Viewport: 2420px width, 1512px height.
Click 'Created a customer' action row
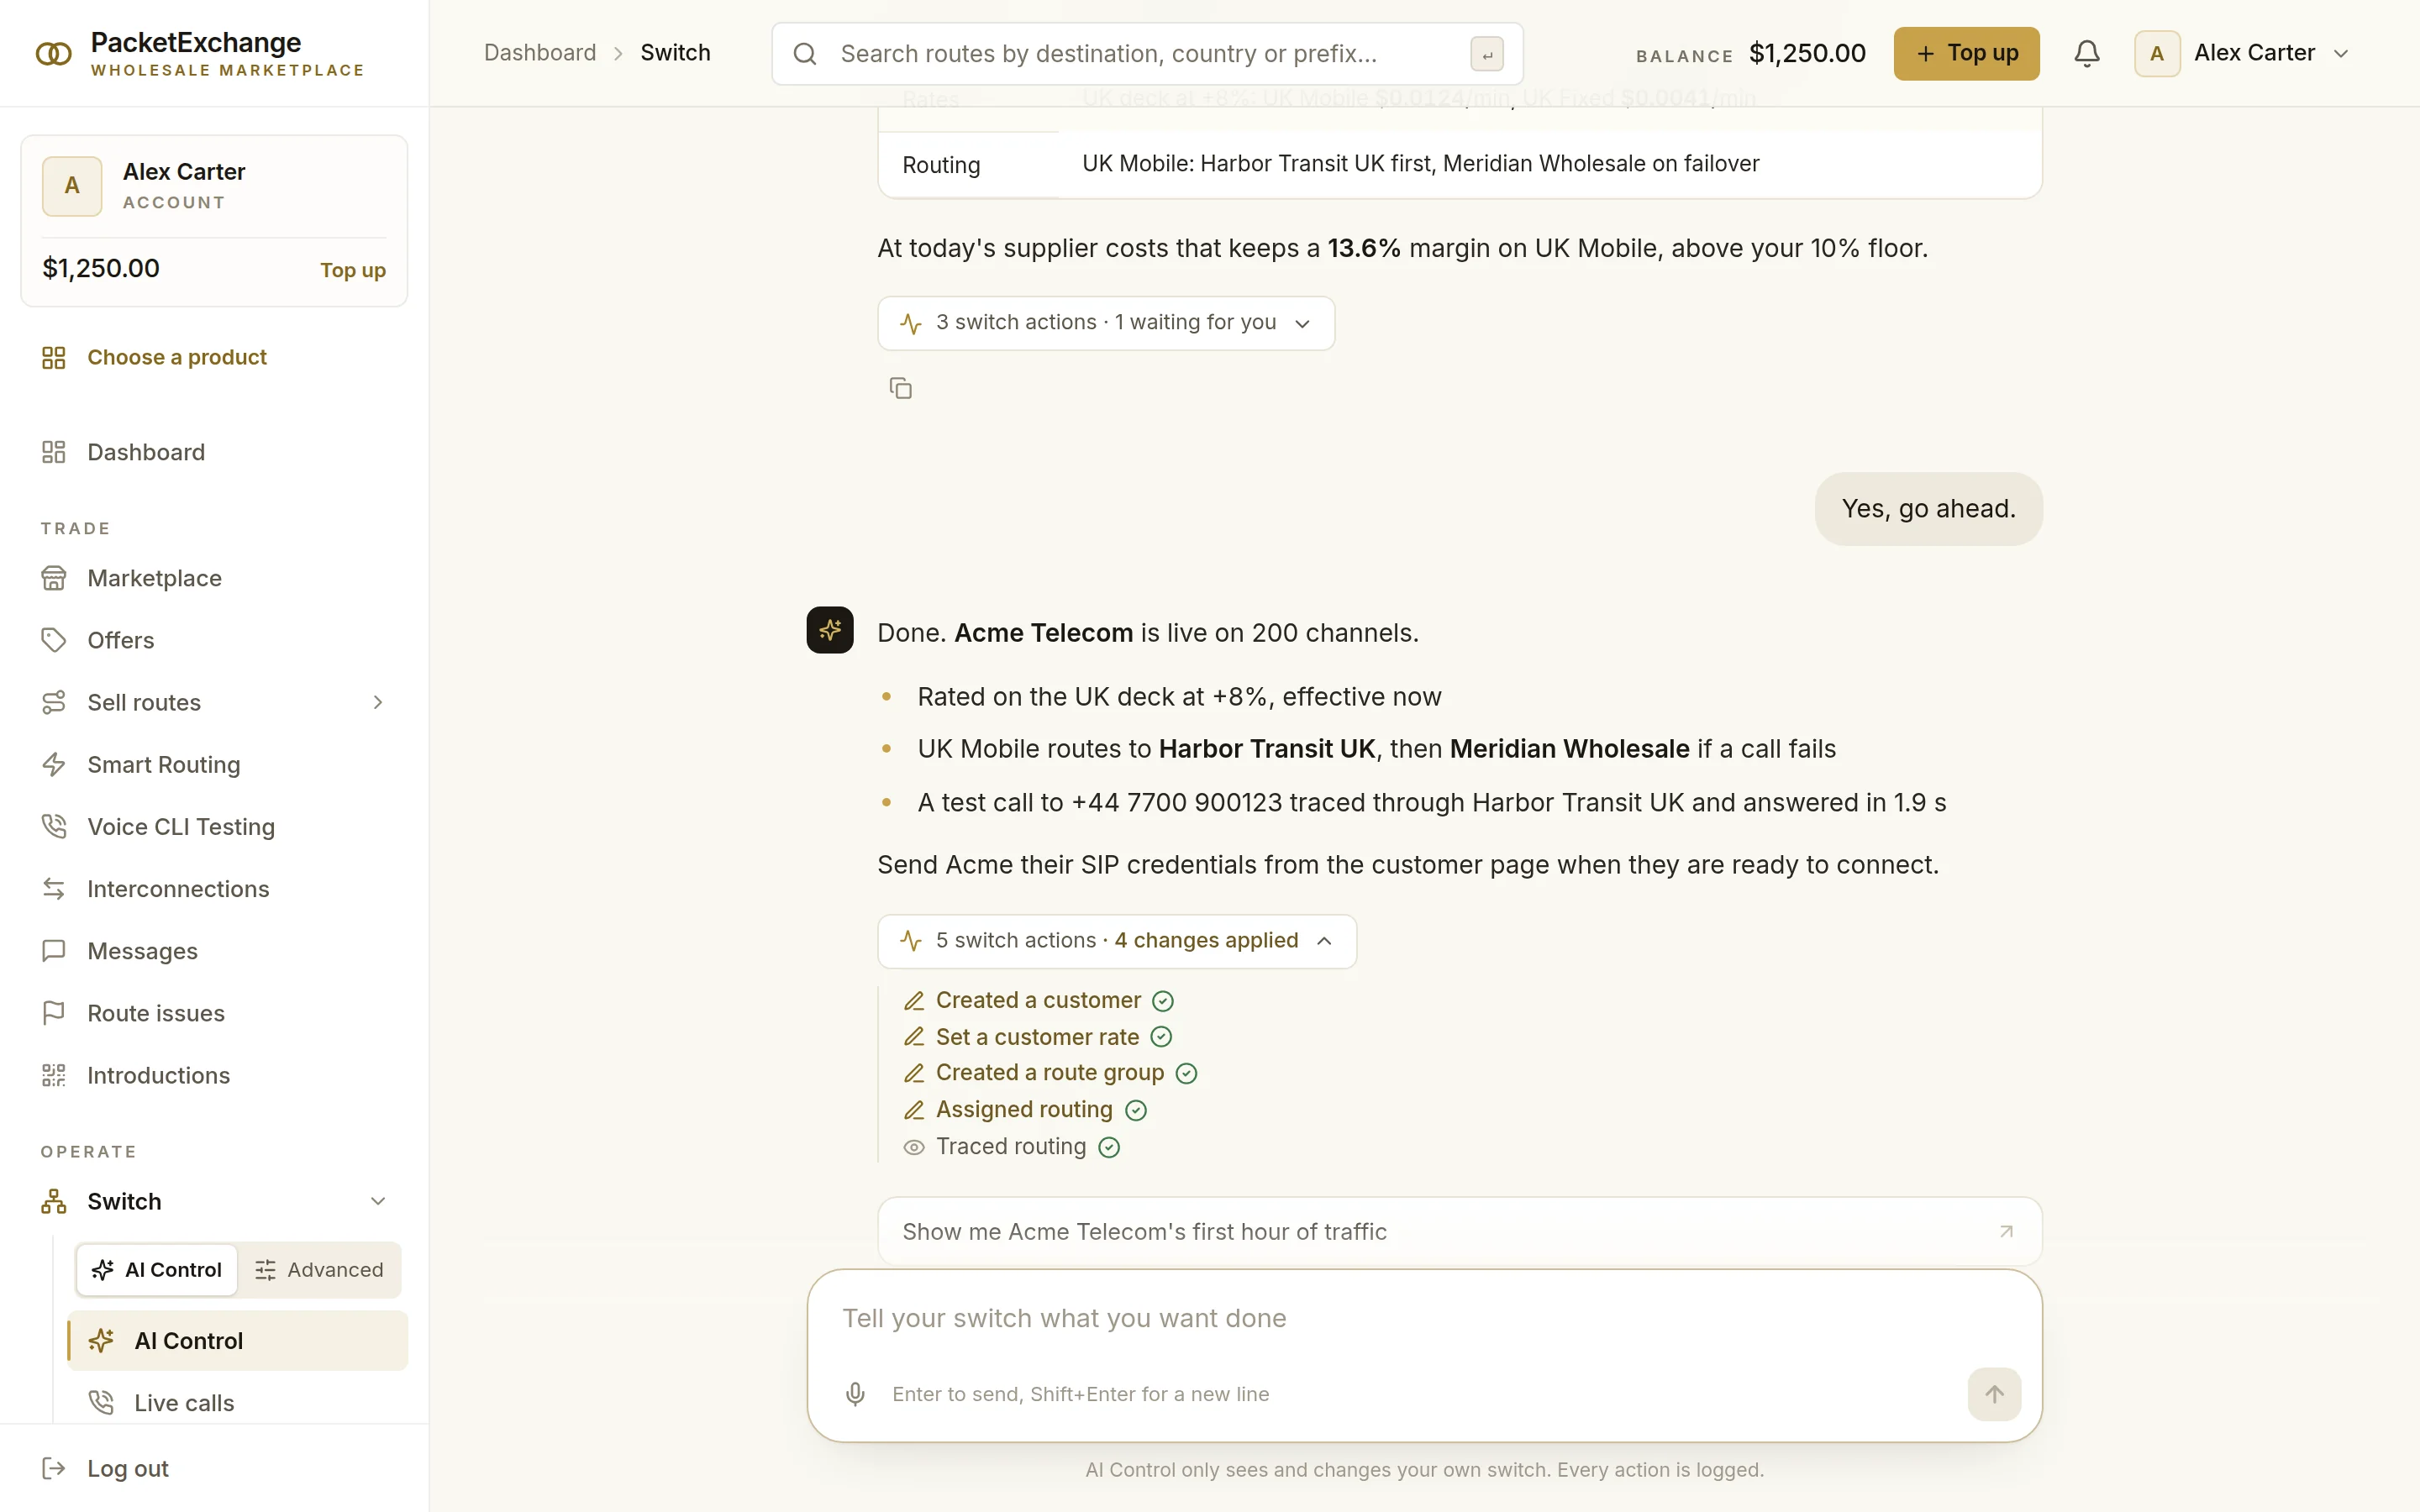(x=1039, y=1000)
